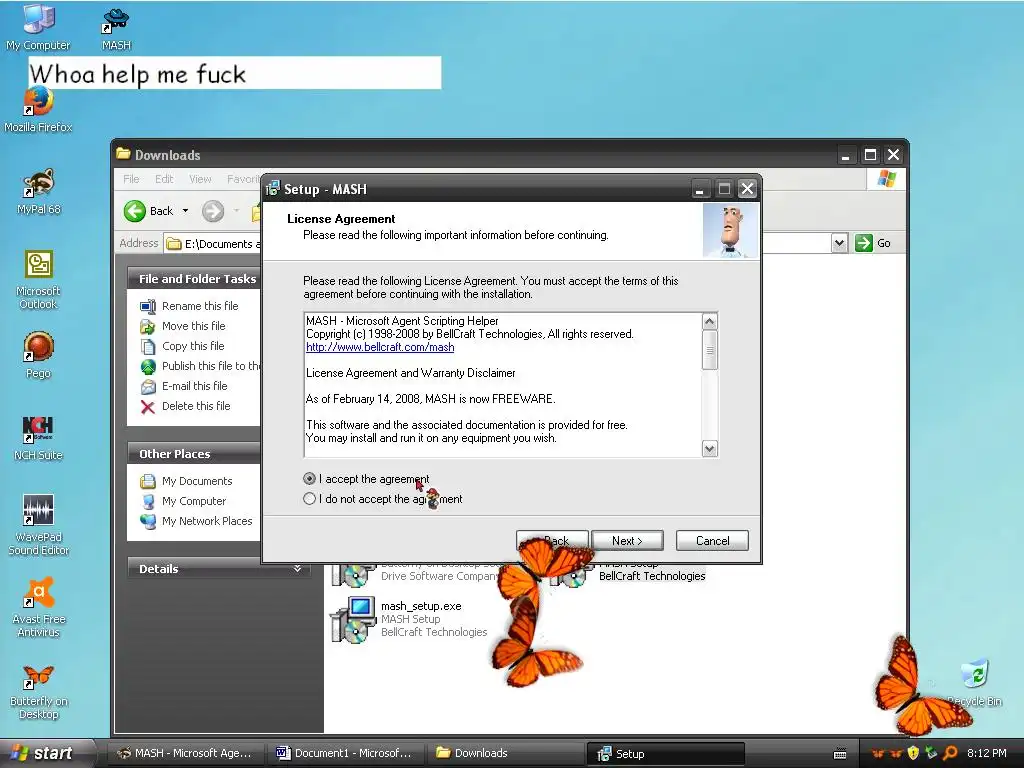
Task: Click the "BellCraft Technologies" text under mash_setup.exe
Action: tap(434, 632)
